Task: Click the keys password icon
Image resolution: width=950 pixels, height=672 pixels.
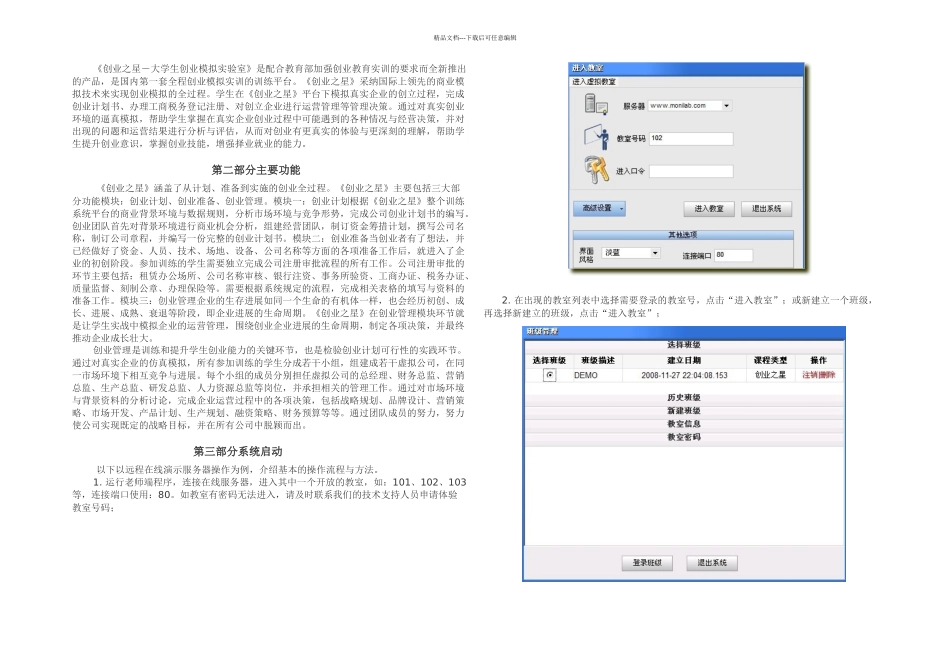Action: tap(596, 170)
